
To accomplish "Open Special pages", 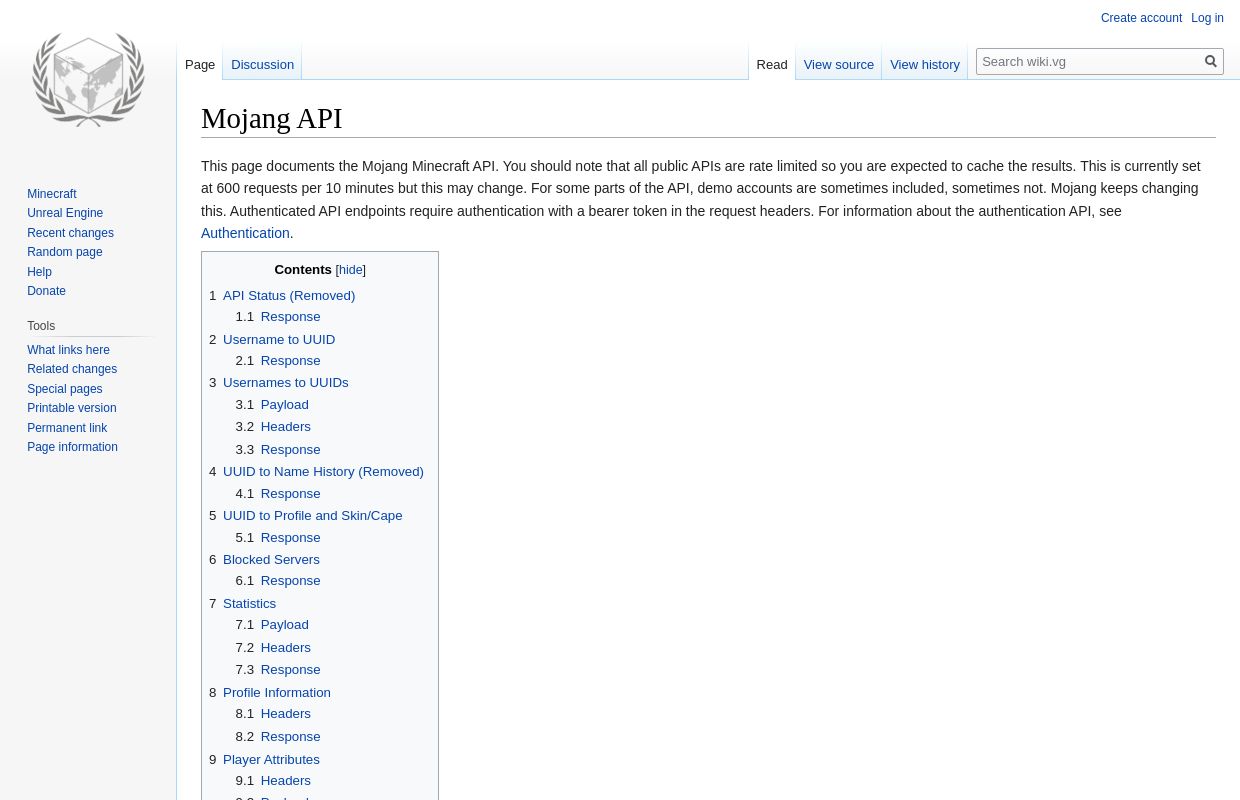I will [x=64, y=389].
